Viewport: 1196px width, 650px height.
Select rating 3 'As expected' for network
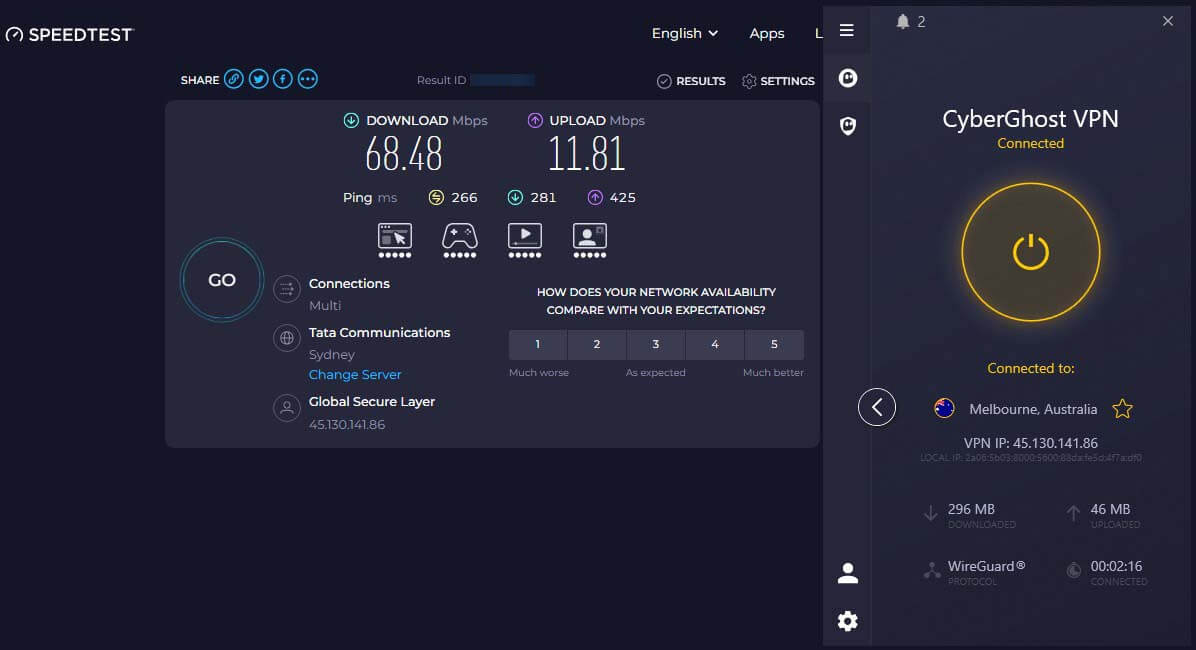point(656,343)
